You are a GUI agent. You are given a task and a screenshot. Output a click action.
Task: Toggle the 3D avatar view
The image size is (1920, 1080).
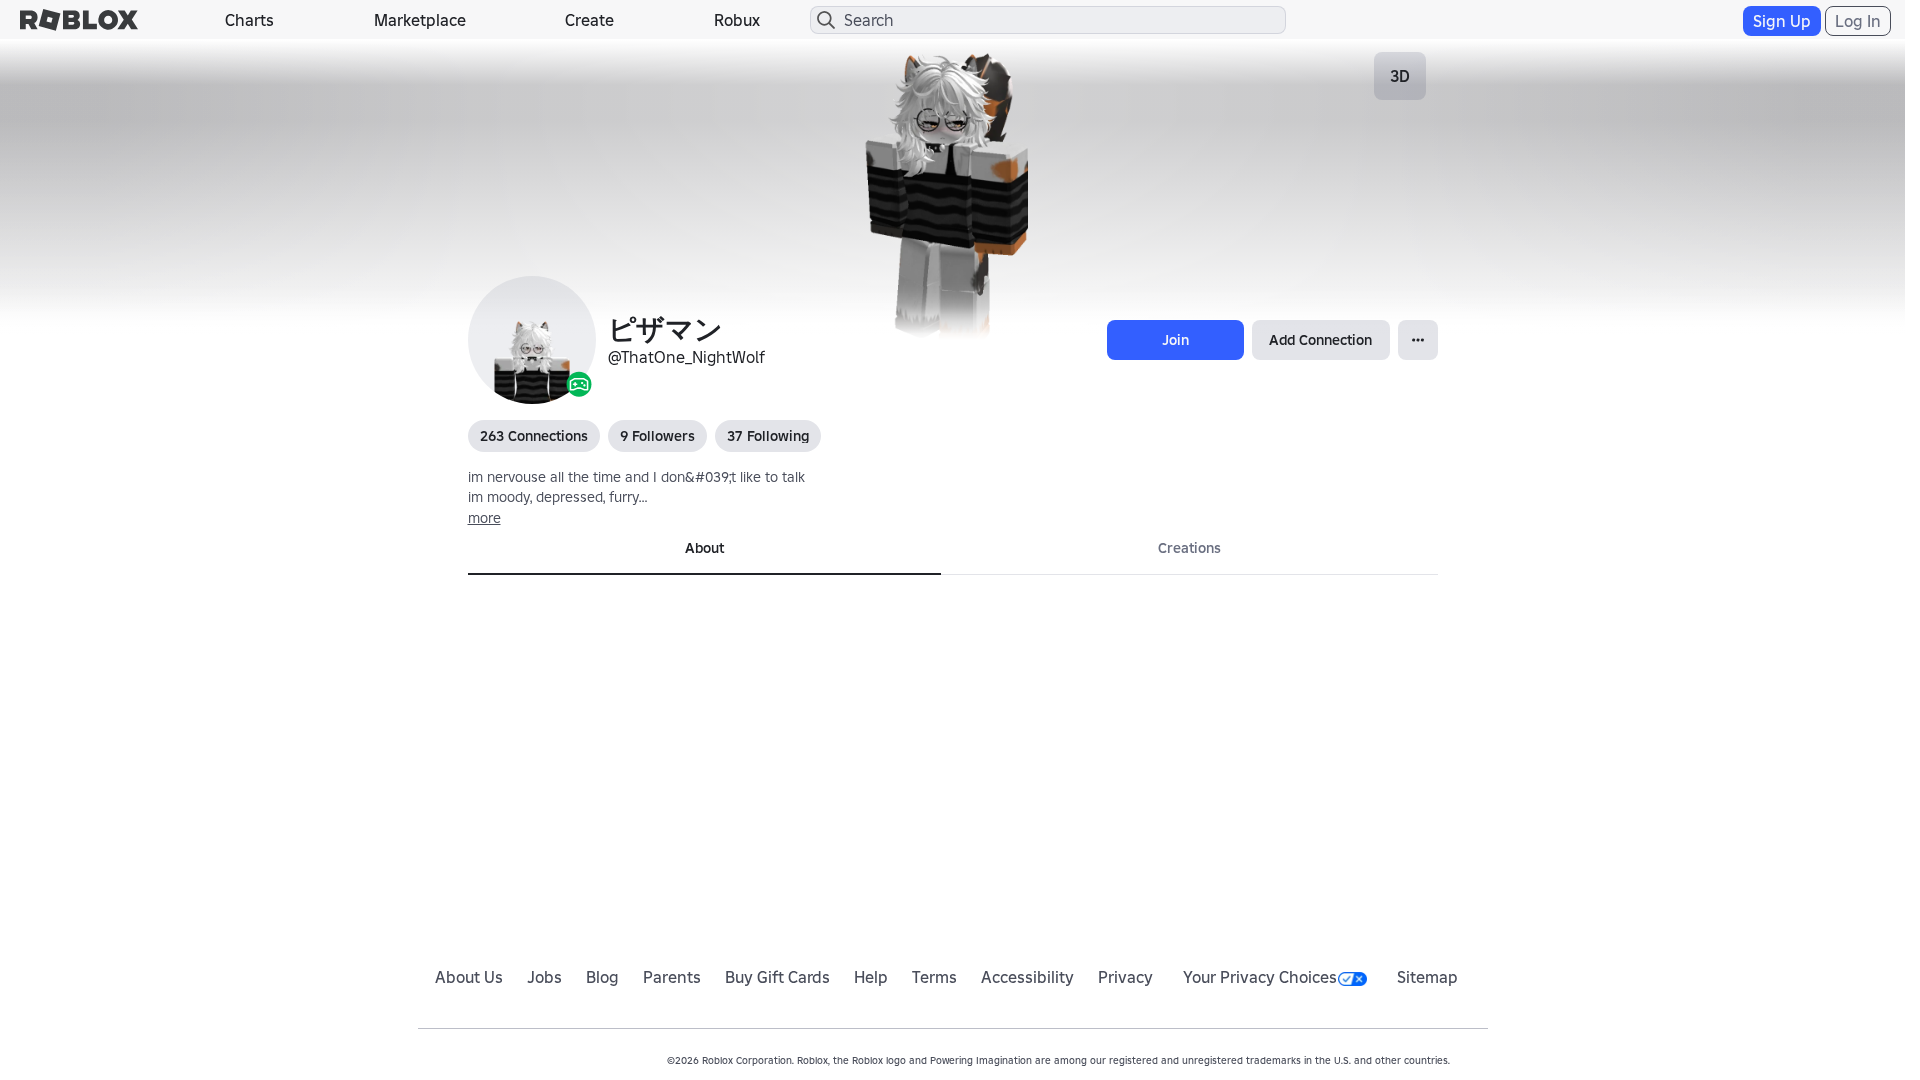1400,76
